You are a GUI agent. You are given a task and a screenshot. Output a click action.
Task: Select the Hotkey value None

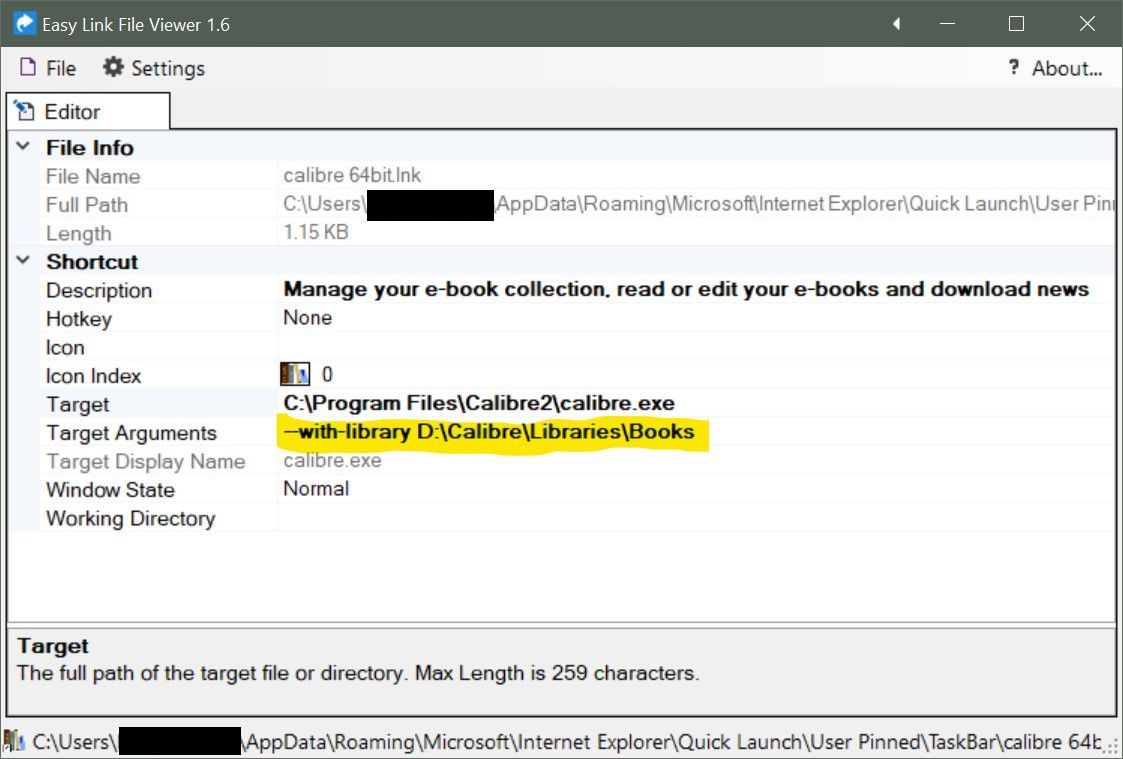[307, 317]
